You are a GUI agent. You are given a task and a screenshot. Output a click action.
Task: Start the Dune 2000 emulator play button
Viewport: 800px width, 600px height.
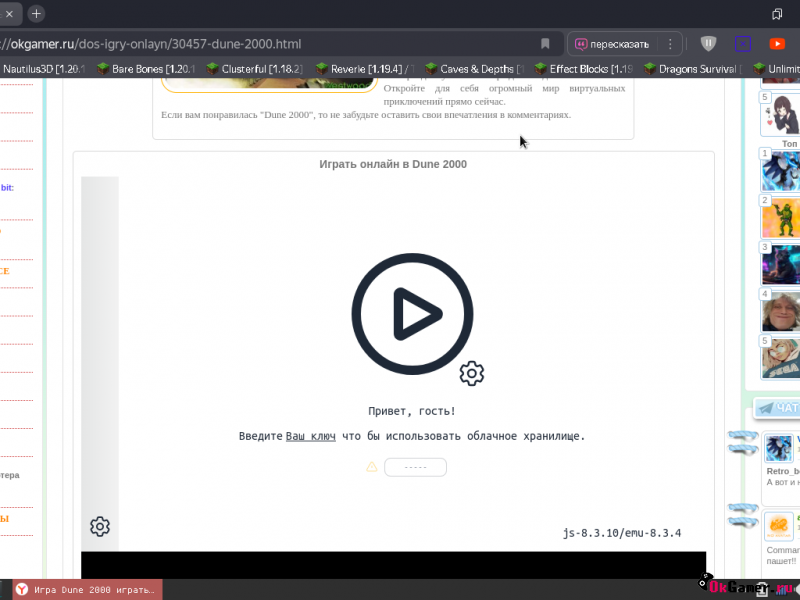[x=412, y=314]
